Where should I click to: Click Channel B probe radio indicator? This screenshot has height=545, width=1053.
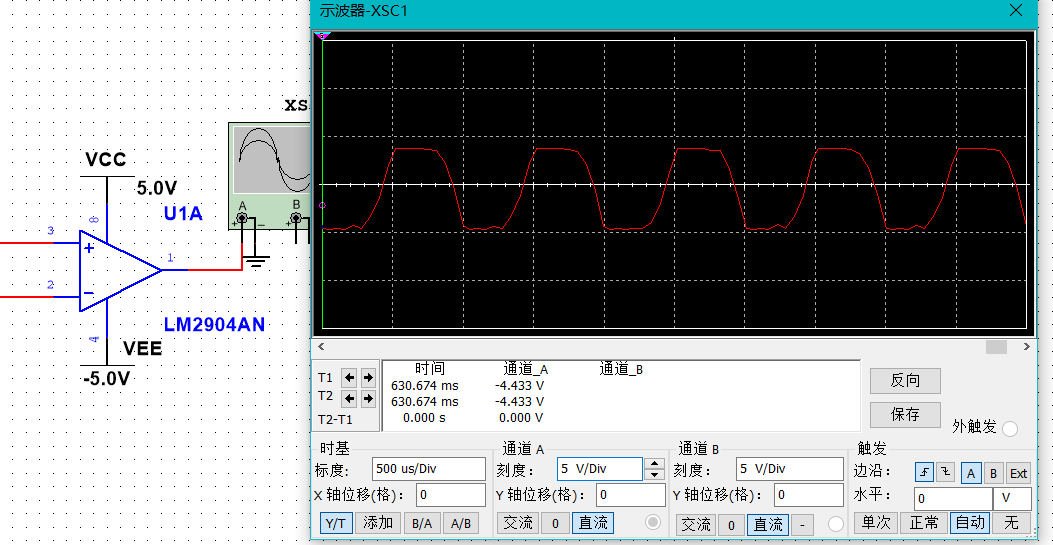pos(835,524)
